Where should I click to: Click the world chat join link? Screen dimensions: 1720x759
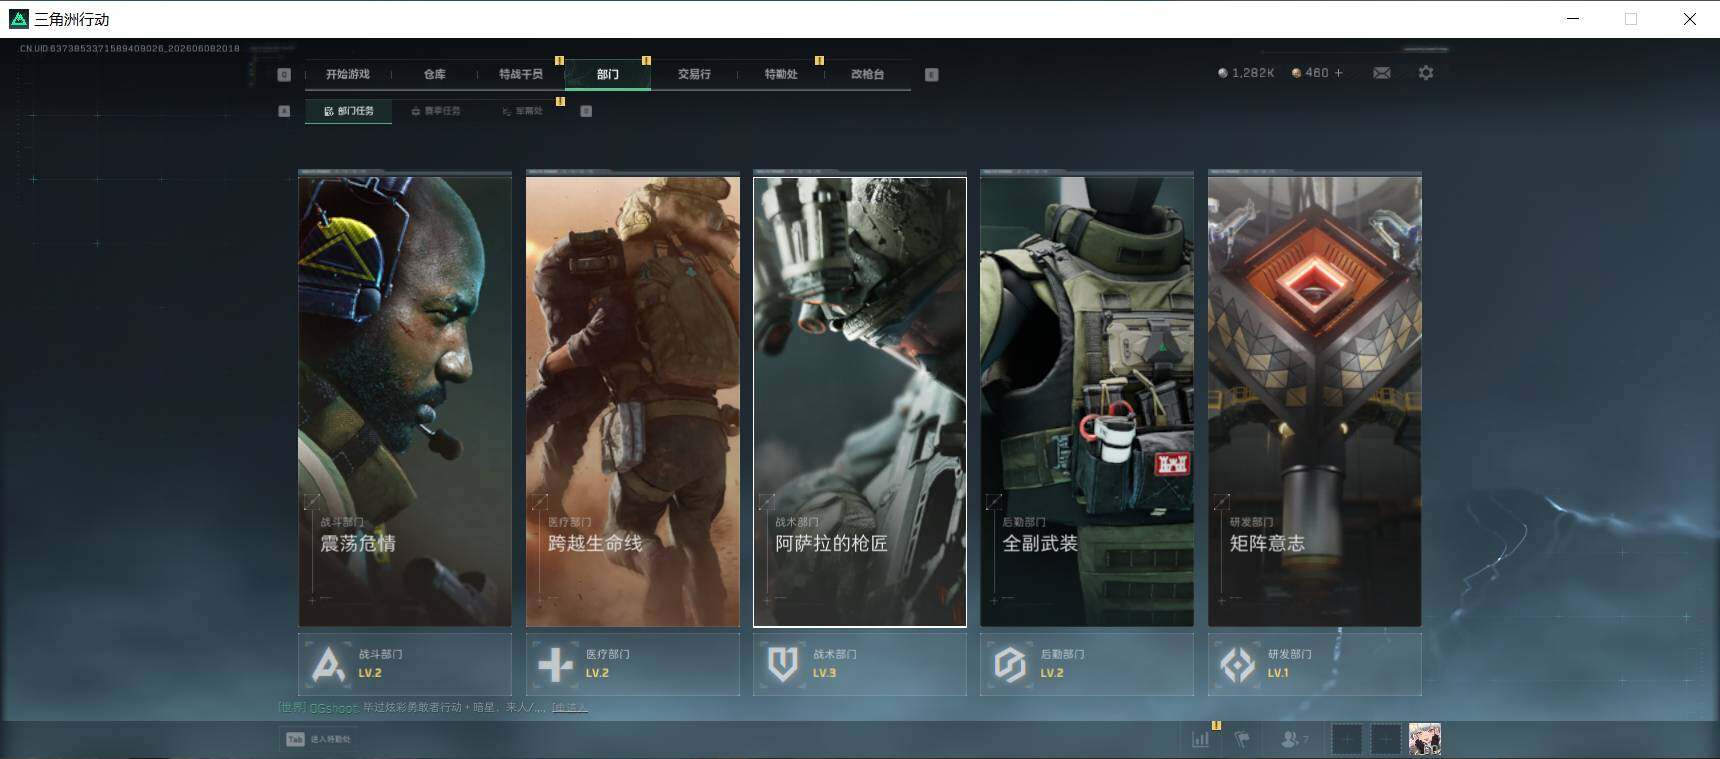pyautogui.click(x=570, y=708)
